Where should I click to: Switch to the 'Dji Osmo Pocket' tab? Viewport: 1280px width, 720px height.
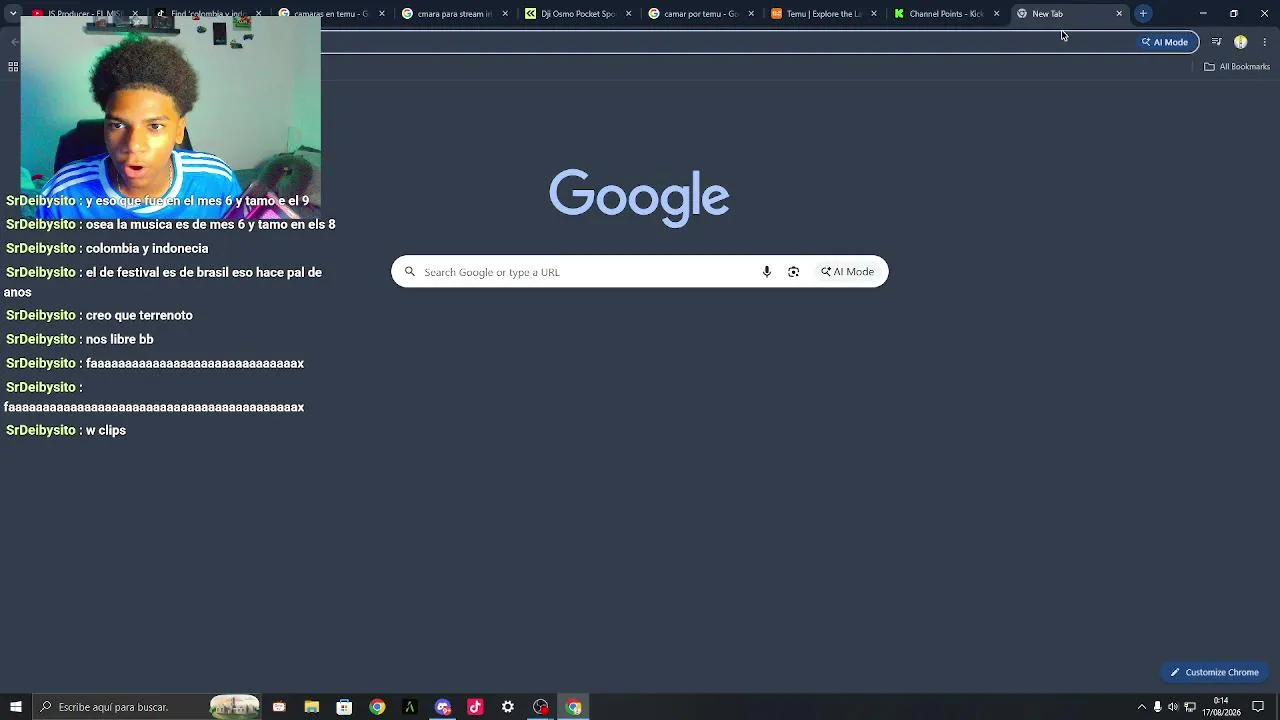577,14
